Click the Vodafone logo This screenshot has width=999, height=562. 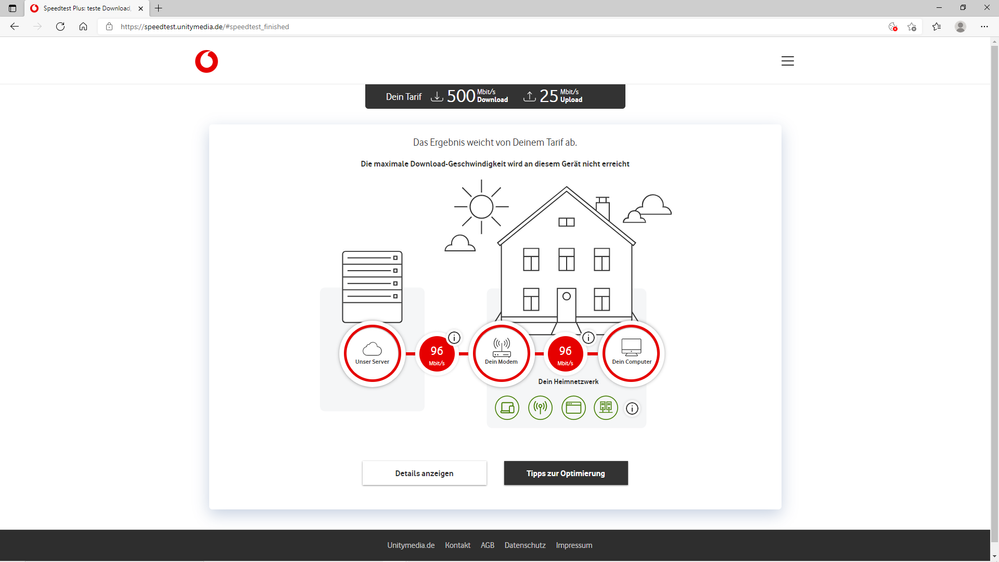(206, 61)
